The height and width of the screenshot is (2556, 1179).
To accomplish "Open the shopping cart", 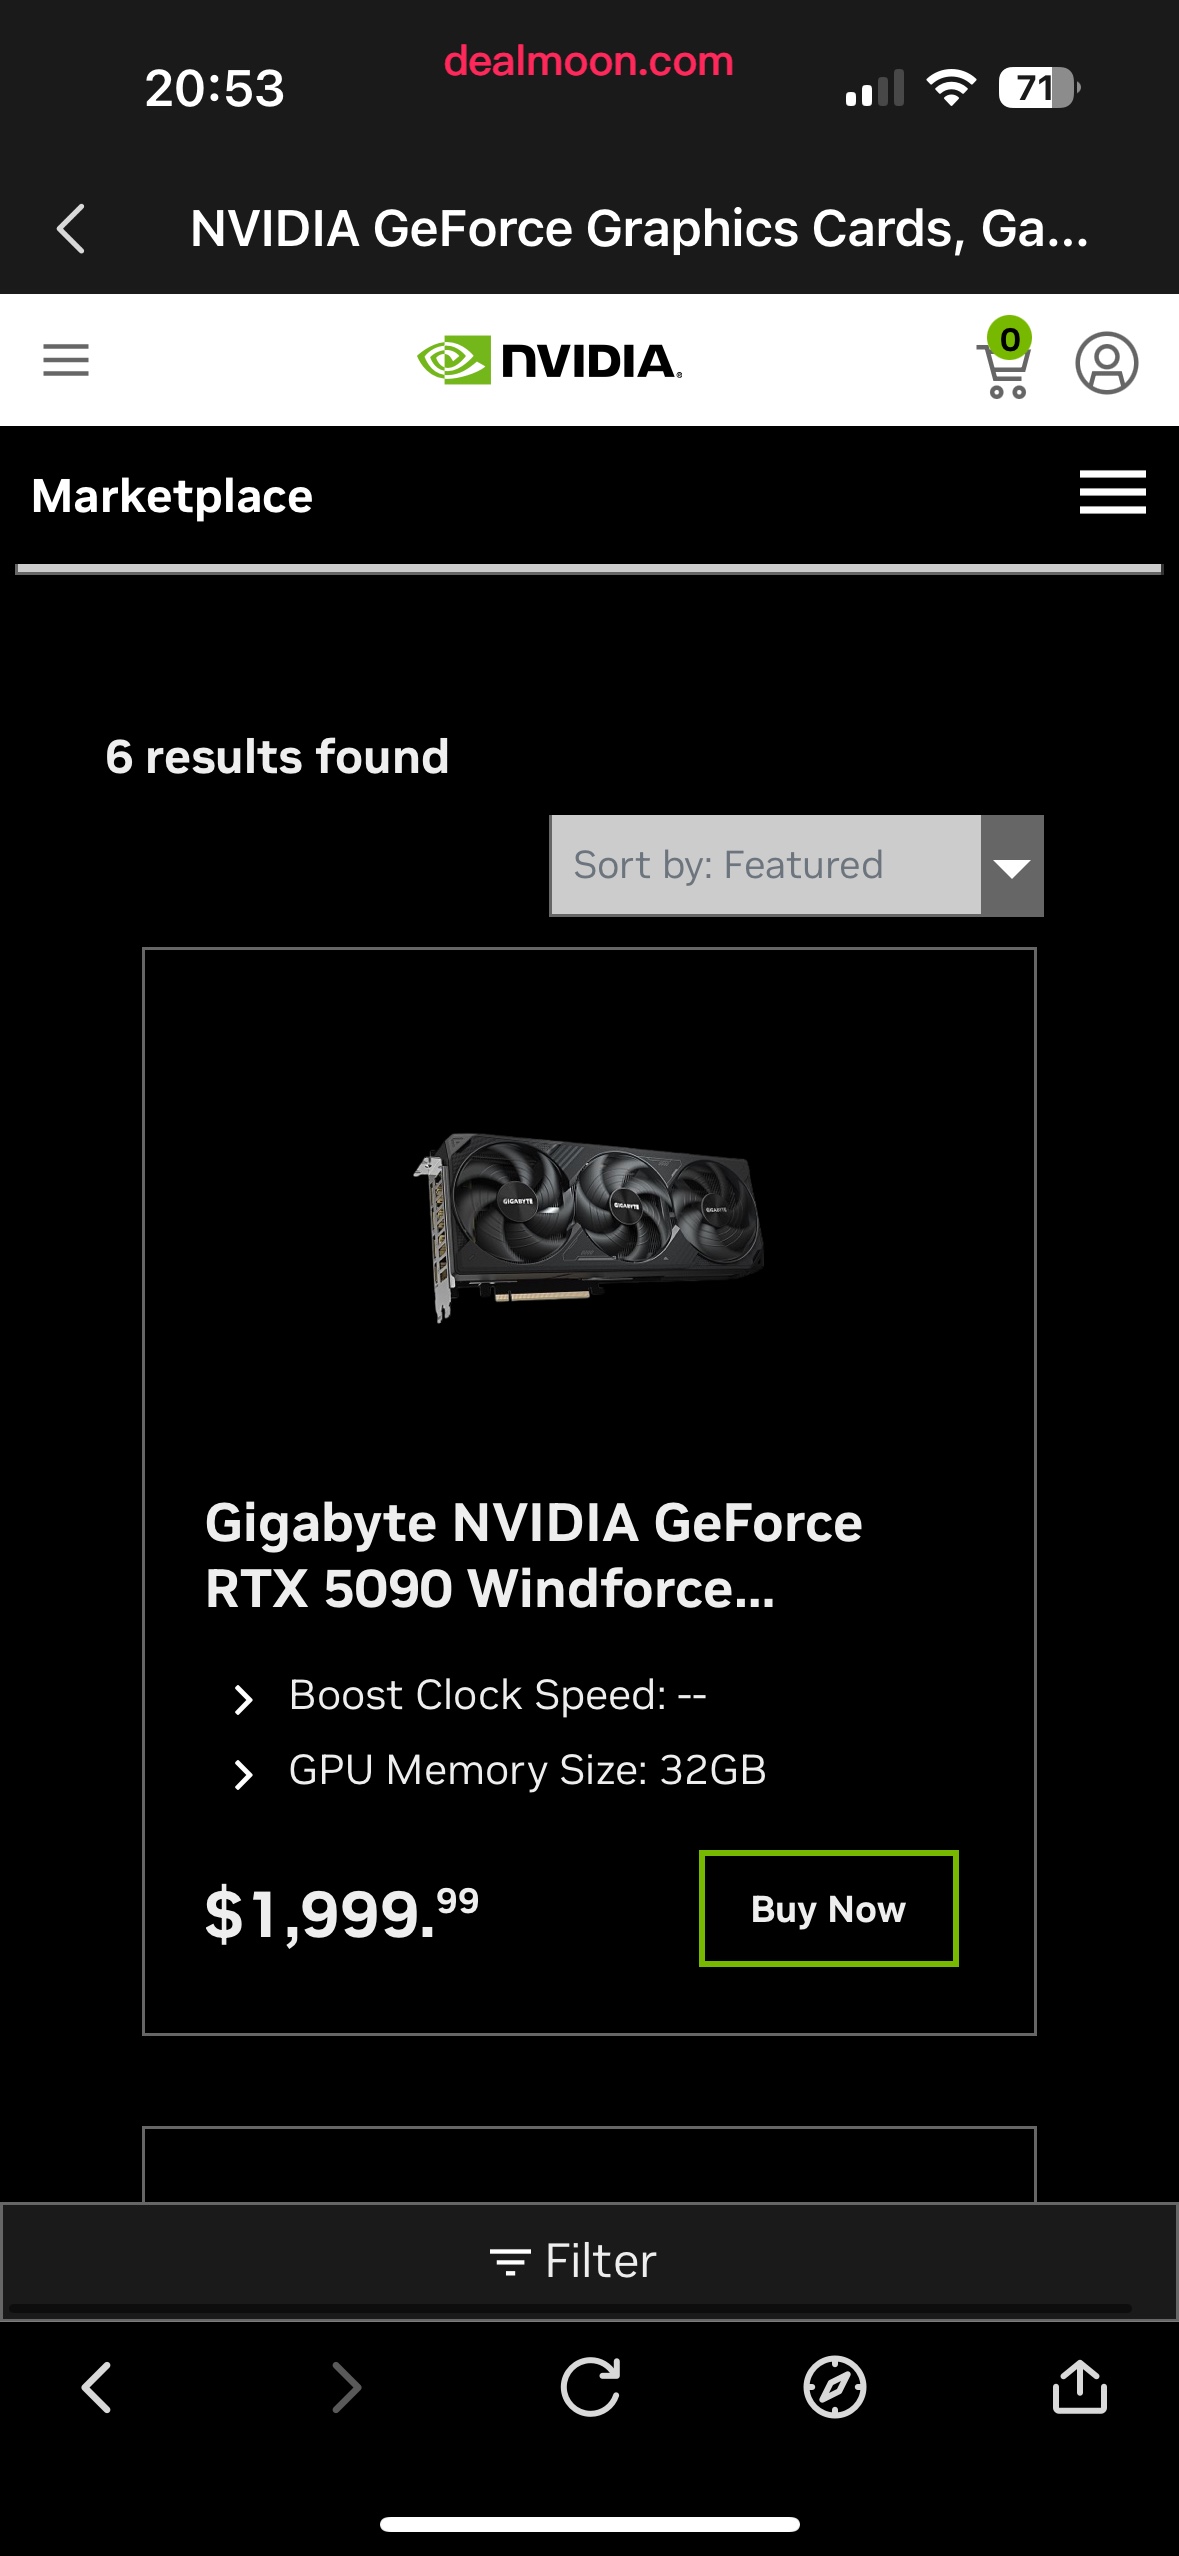I will pos(1005,359).
